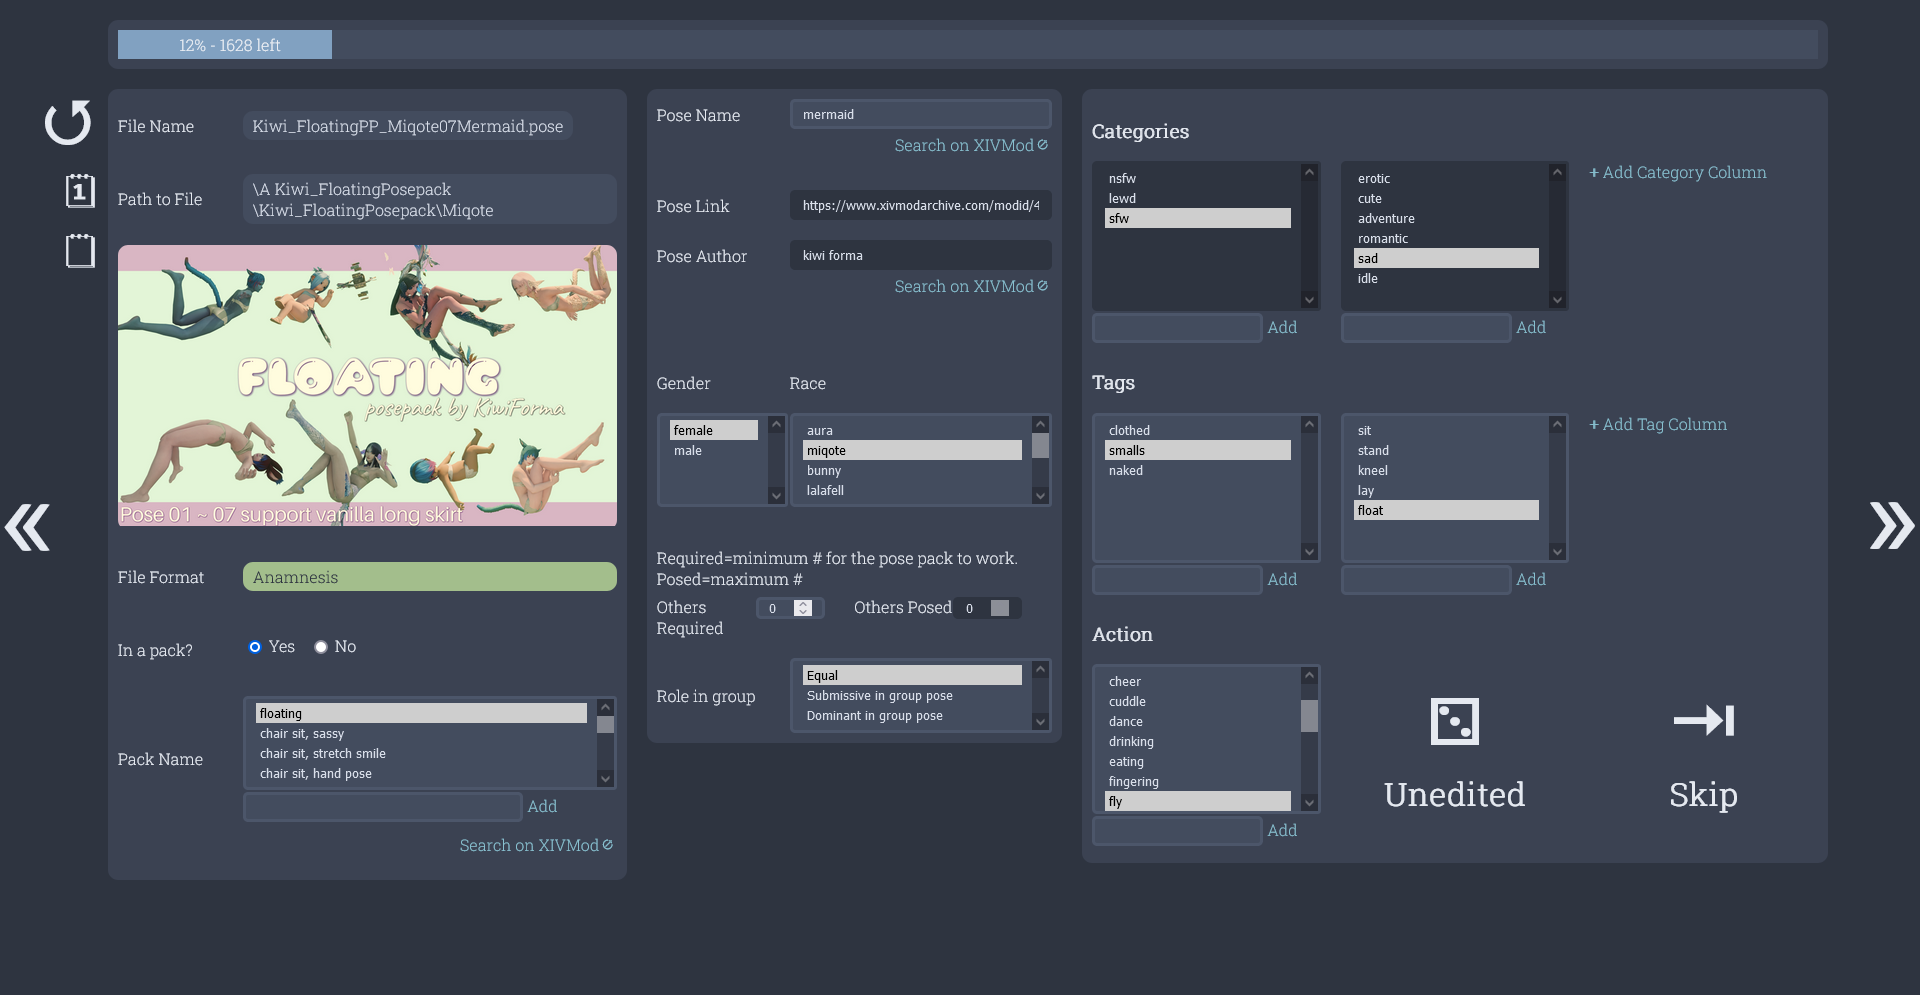Click the Pose Name input field
Image resolution: width=1920 pixels, height=995 pixels.
(920, 114)
